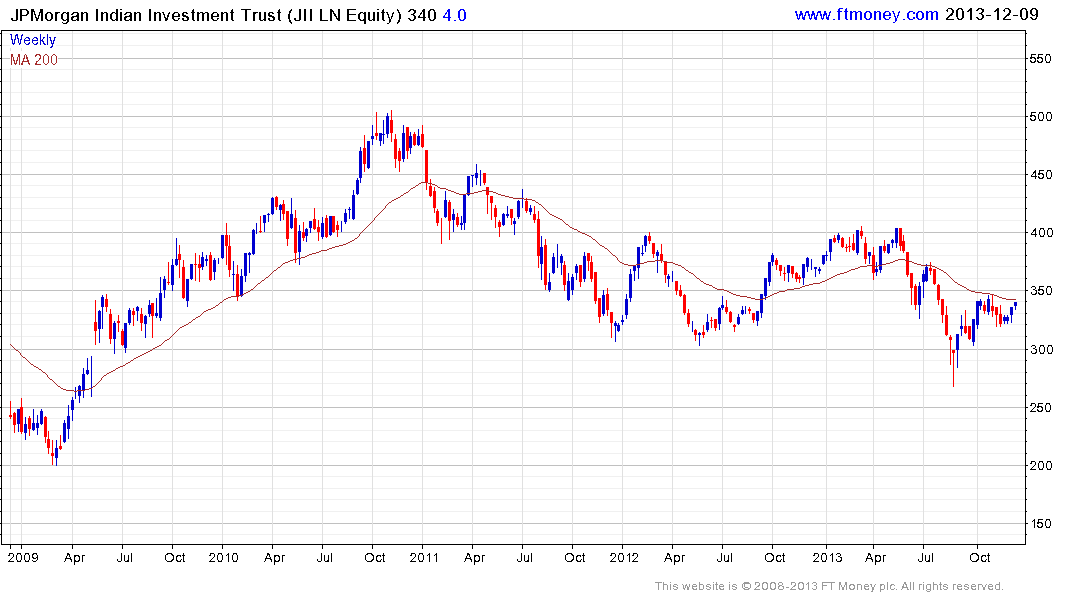This screenshot has height=600, width=1075.
Task: Click the 550 price level on y-axis
Action: [1040, 59]
